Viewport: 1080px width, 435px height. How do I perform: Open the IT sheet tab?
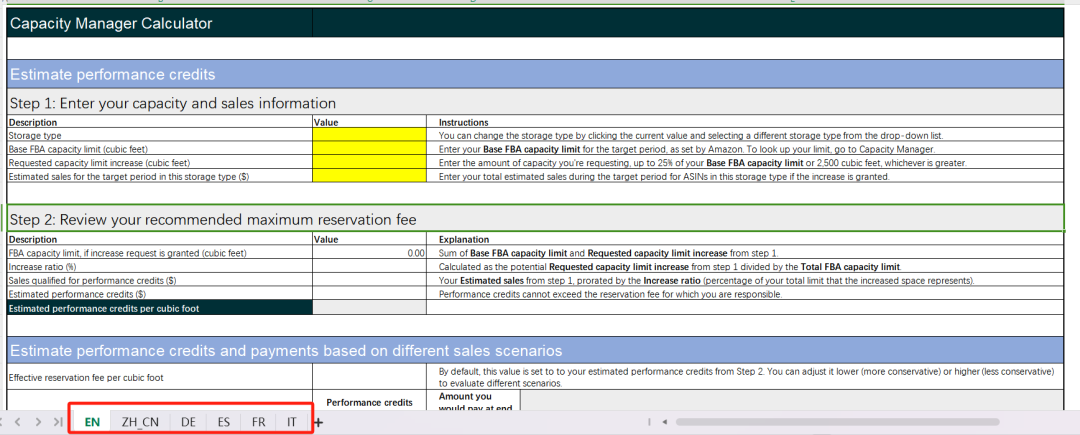click(292, 422)
